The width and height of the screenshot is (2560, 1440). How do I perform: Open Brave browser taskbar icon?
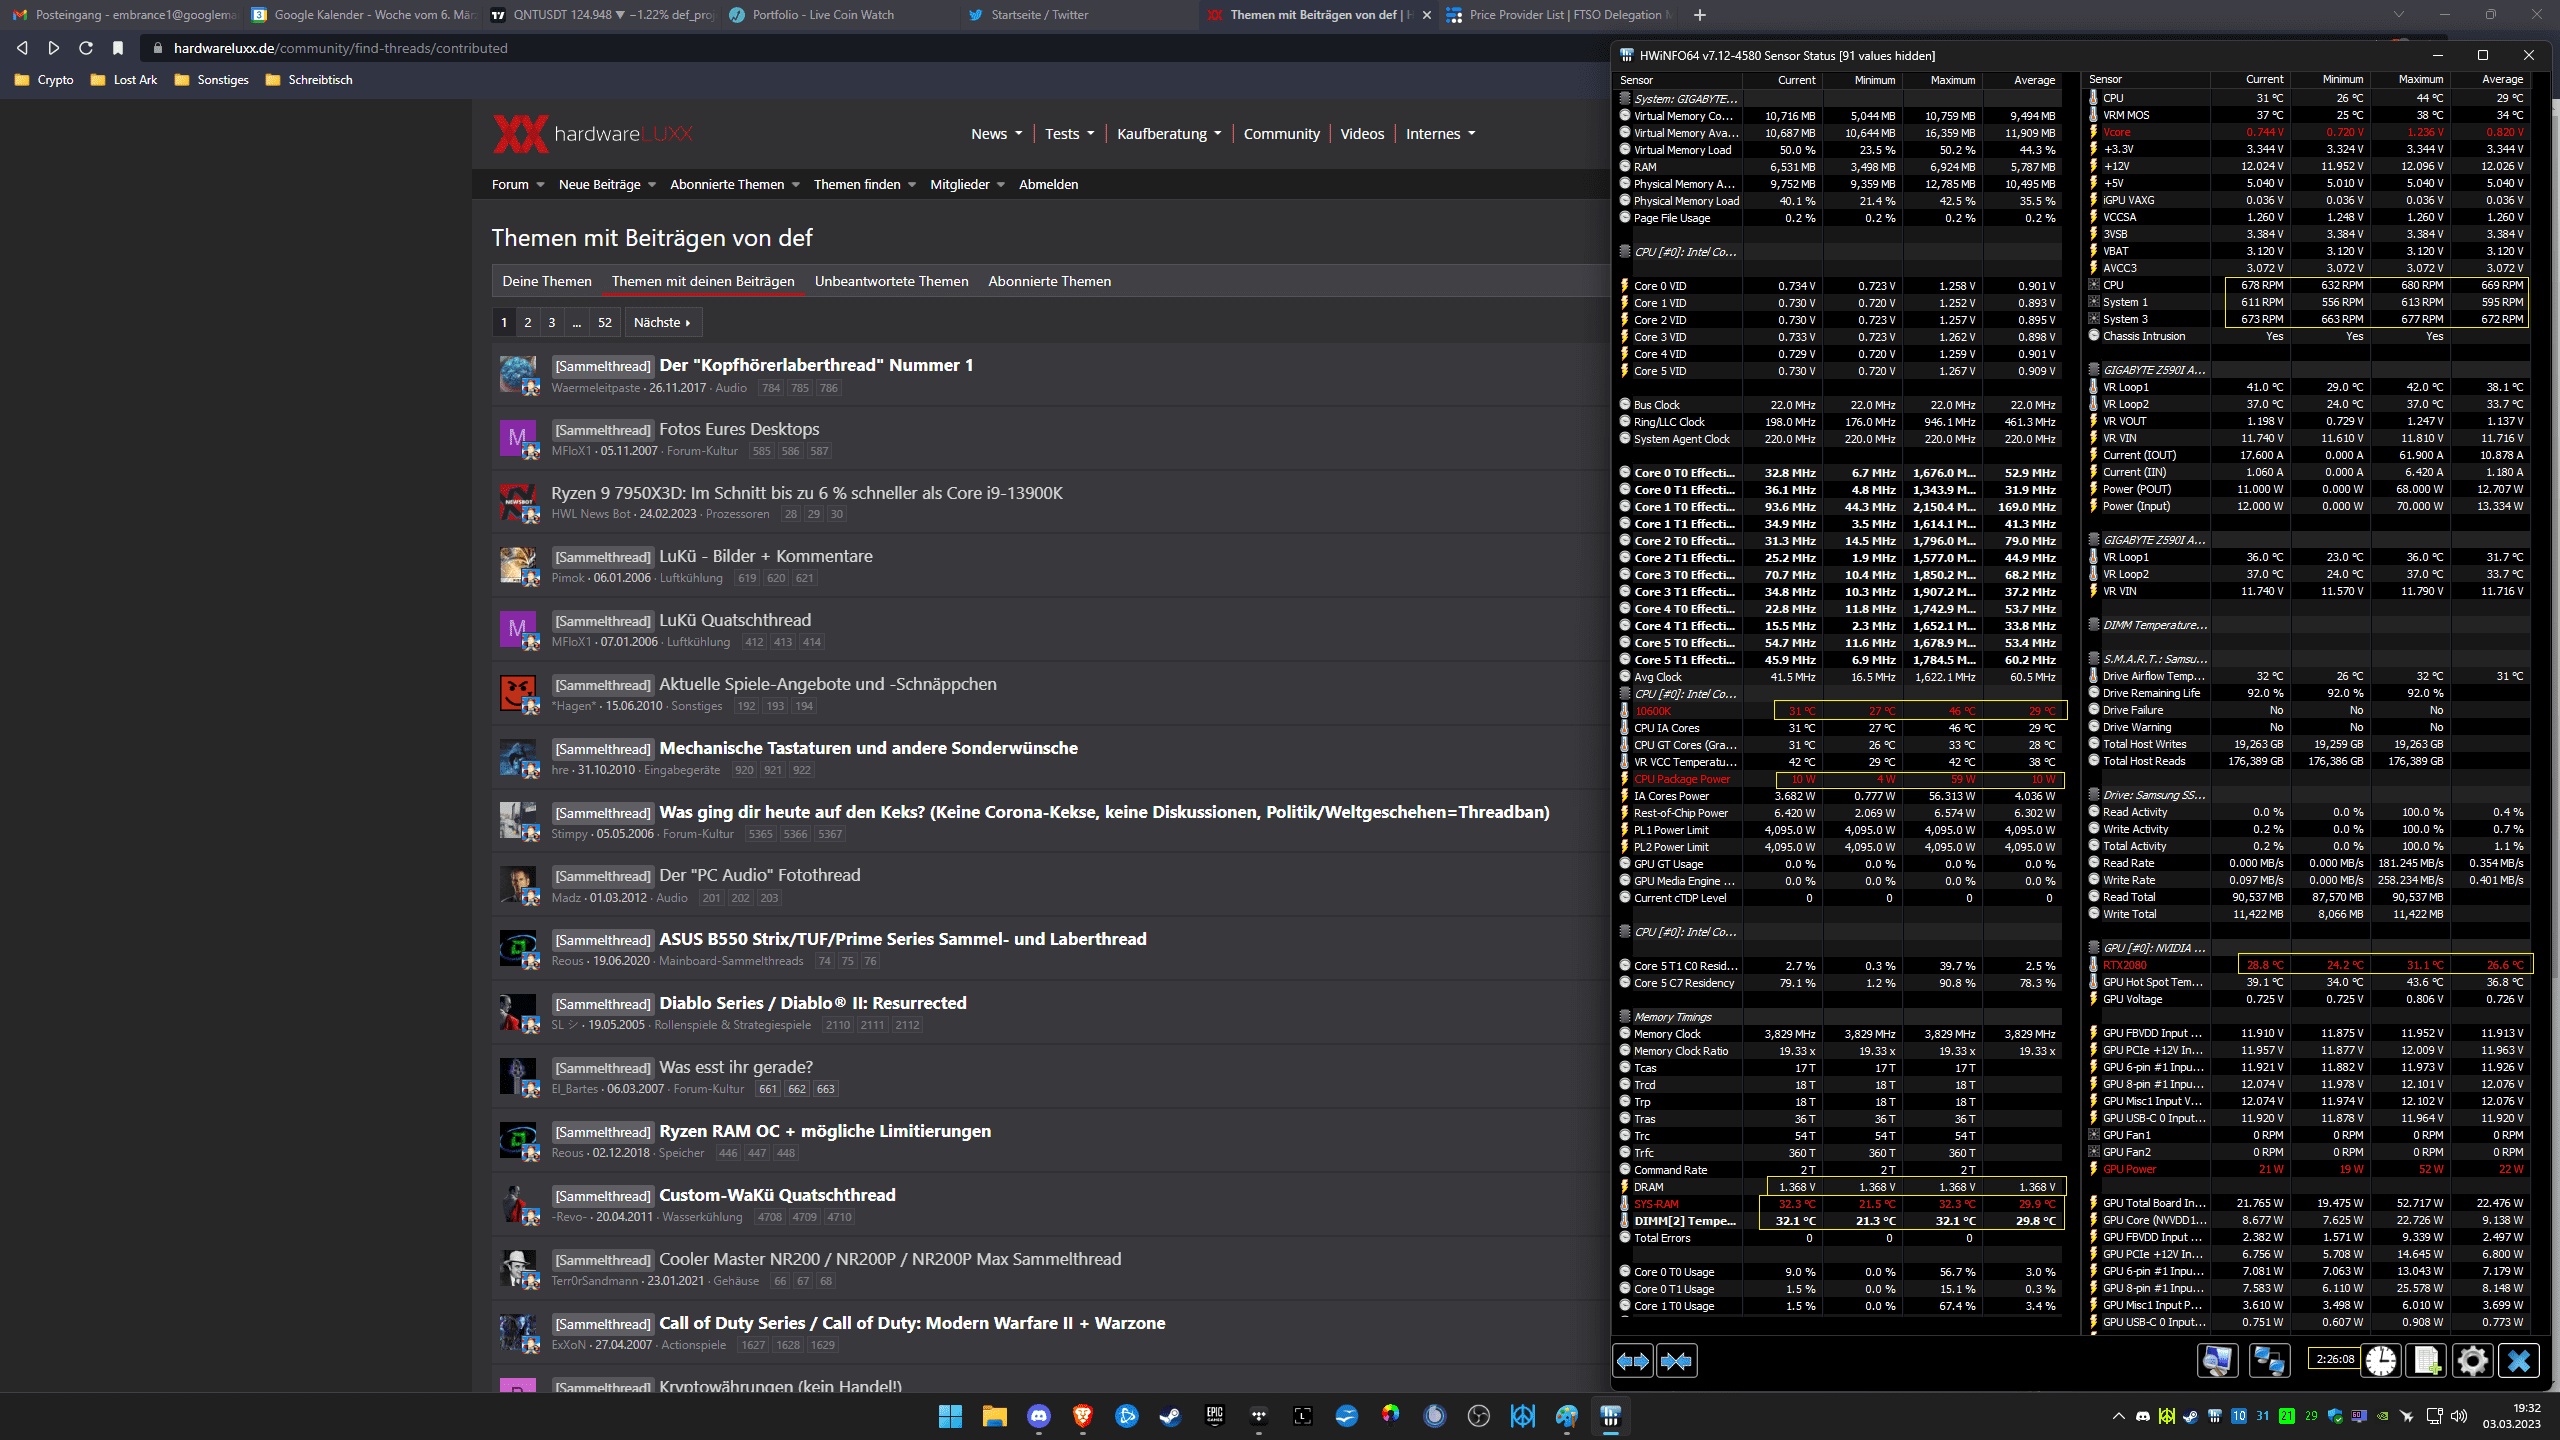(1082, 1416)
